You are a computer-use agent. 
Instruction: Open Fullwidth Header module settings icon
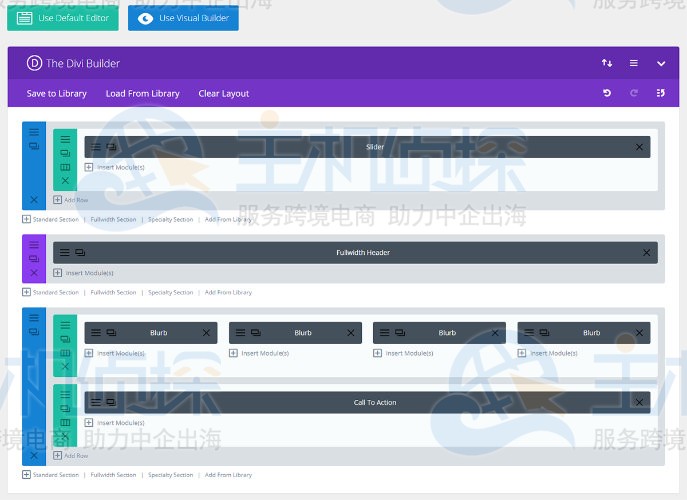click(x=64, y=252)
